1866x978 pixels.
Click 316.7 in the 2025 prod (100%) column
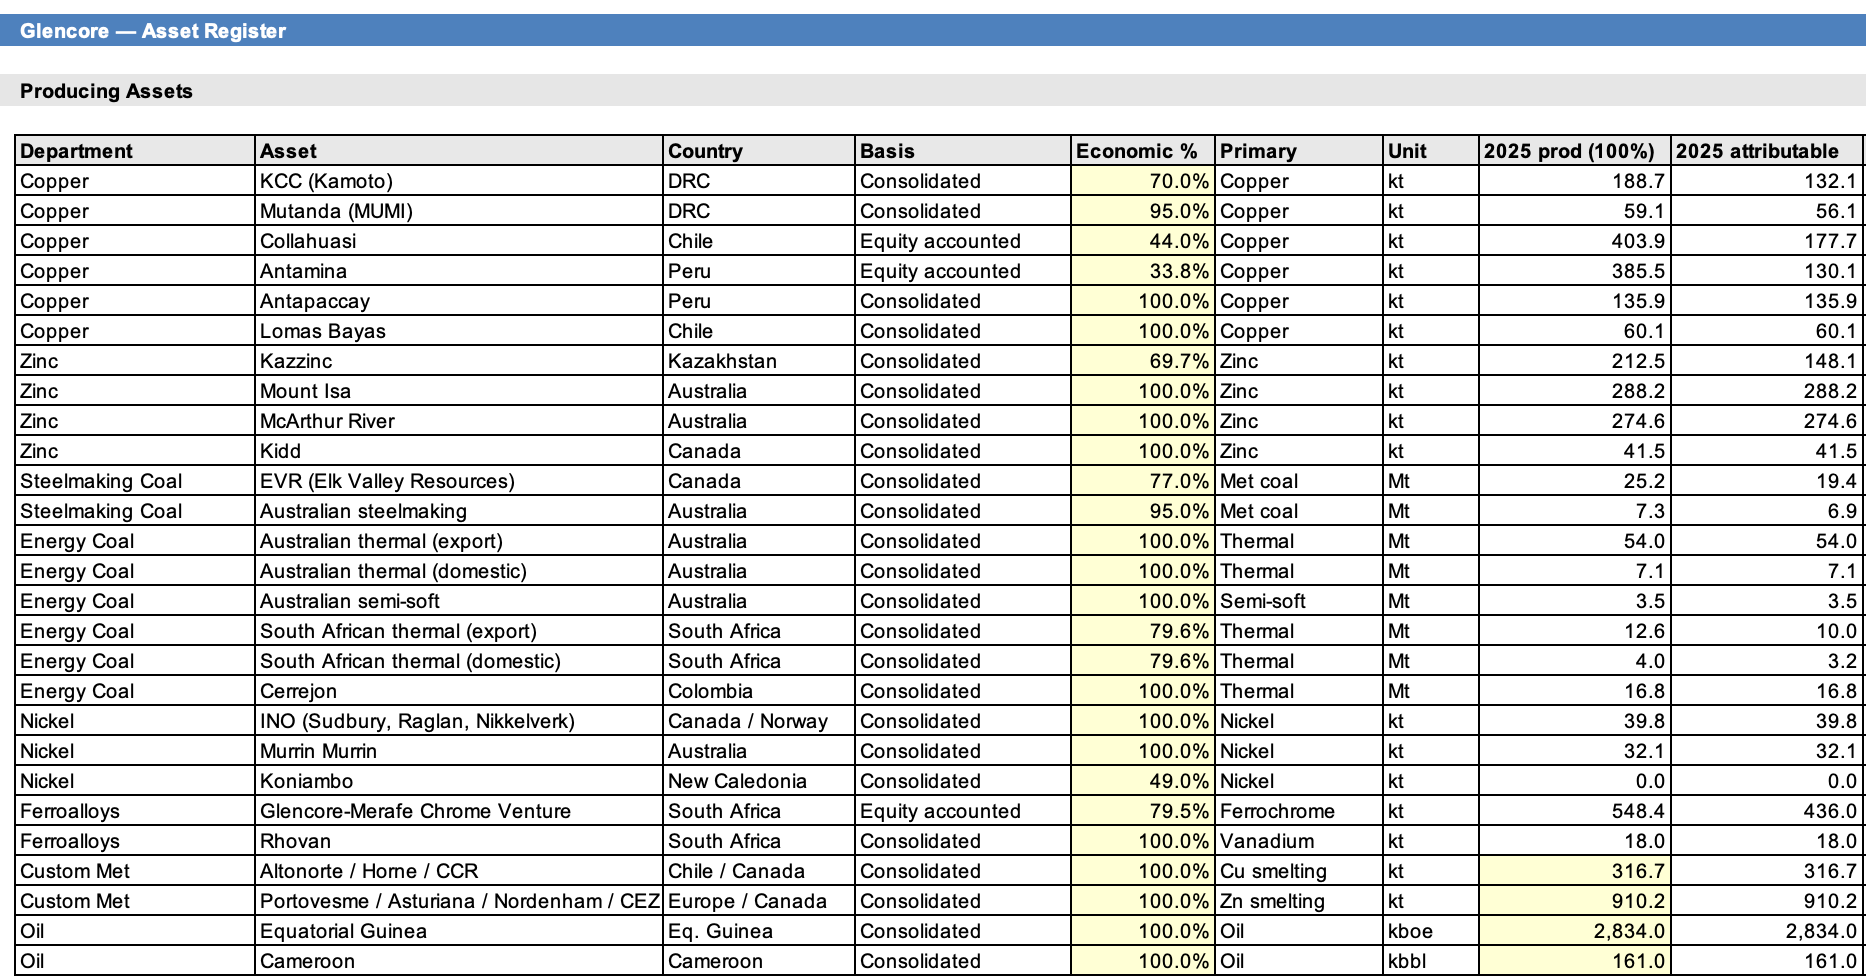tap(1575, 871)
